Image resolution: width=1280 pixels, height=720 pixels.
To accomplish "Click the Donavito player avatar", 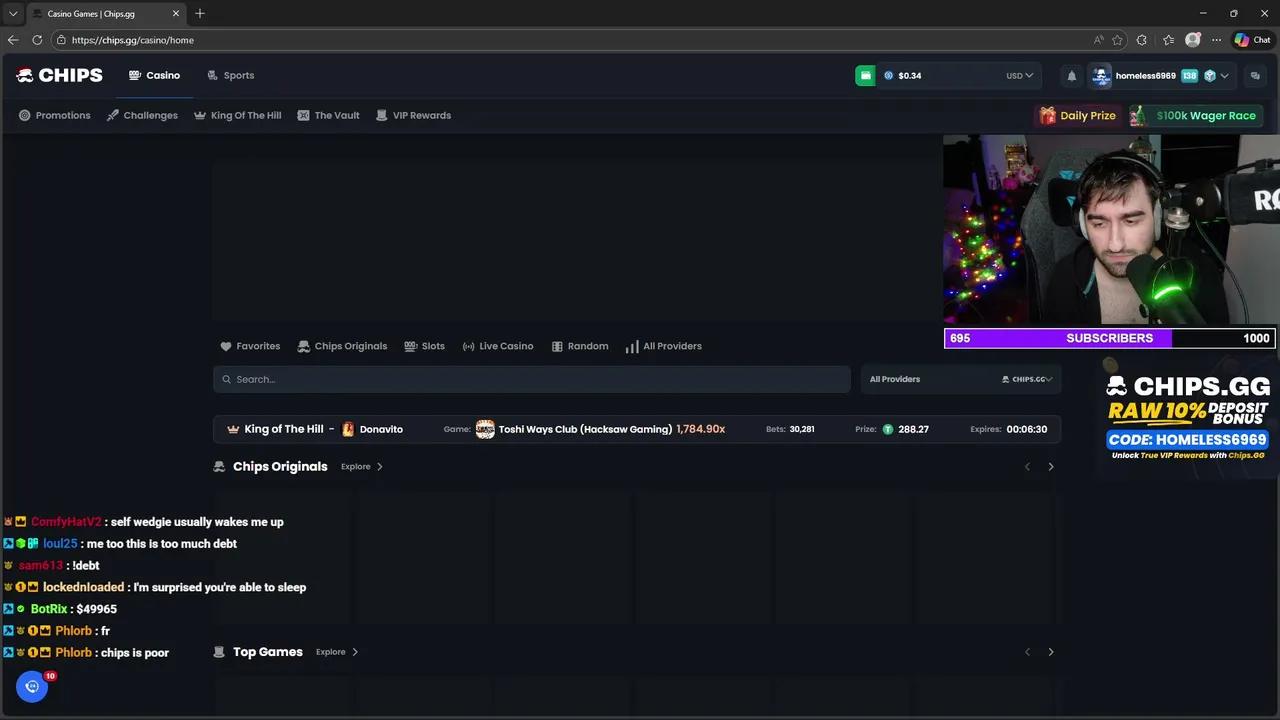I will (x=348, y=429).
